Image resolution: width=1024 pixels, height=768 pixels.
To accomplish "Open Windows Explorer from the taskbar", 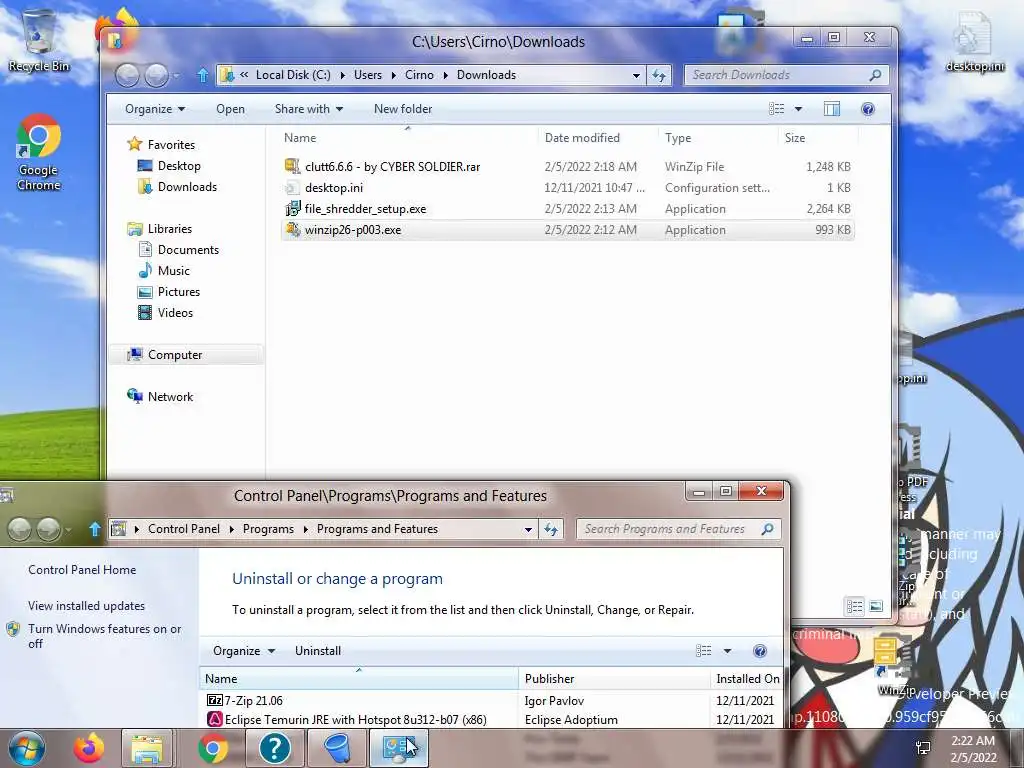I will point(148,748).
